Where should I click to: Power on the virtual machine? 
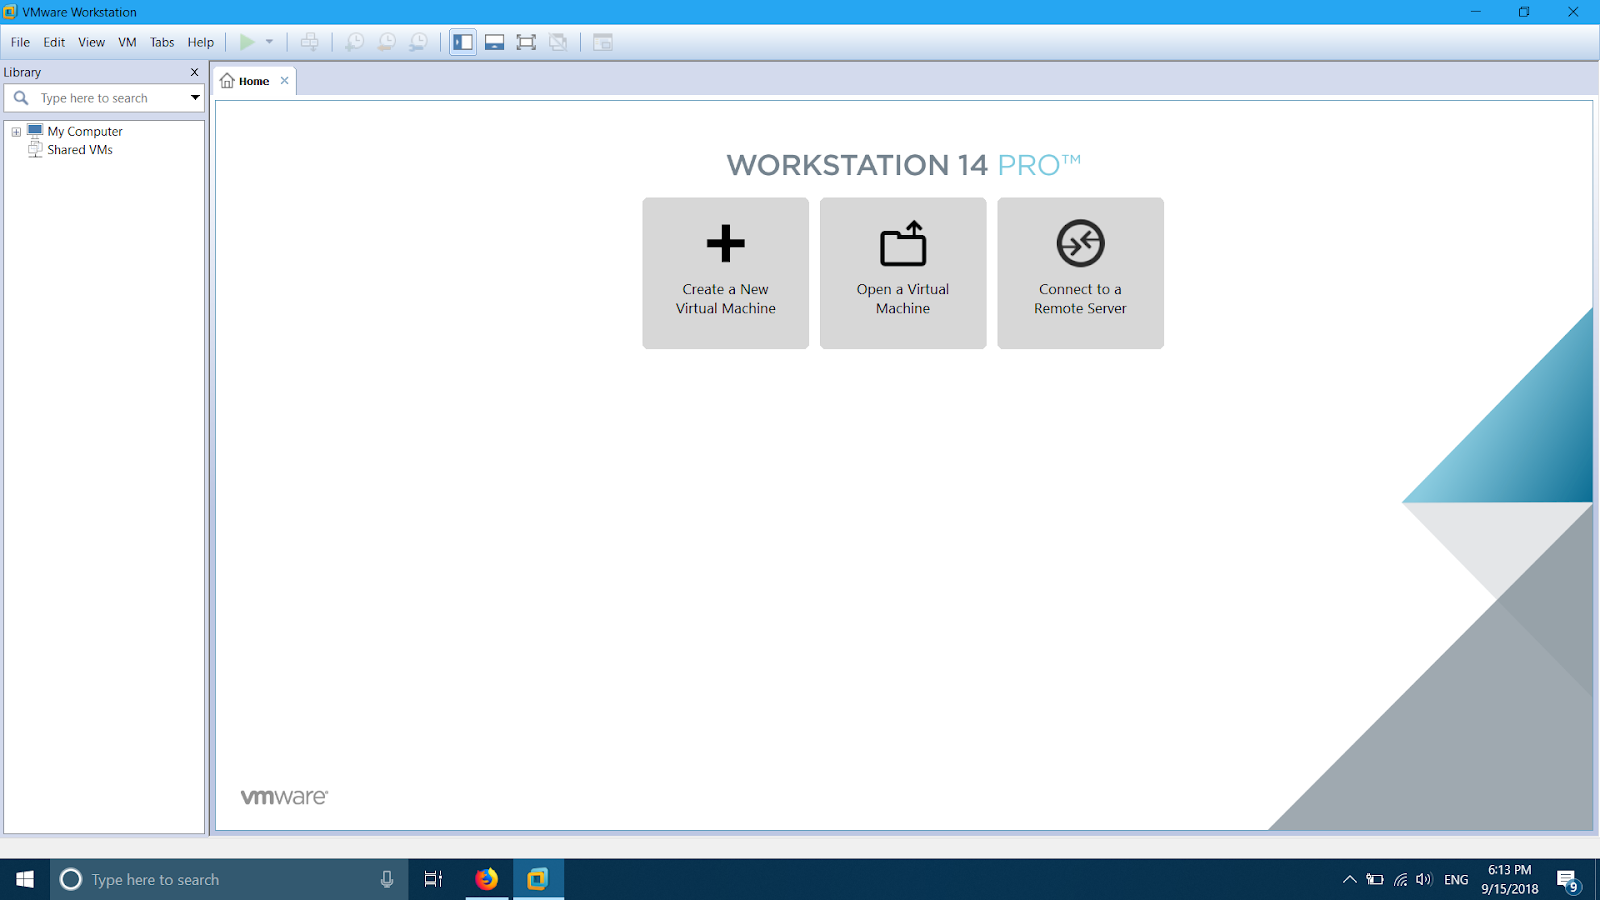[x=247, y=42]
